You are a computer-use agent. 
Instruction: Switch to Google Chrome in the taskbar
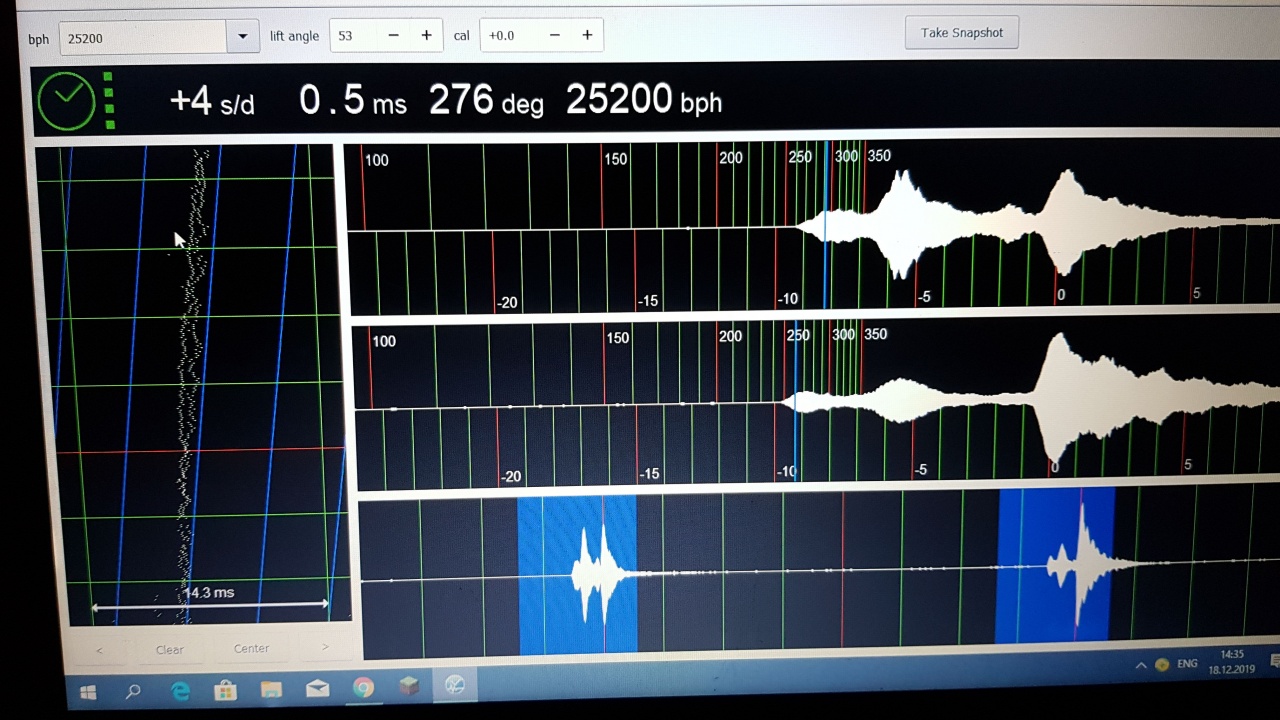pyautogui.click(x=363, y=687)
